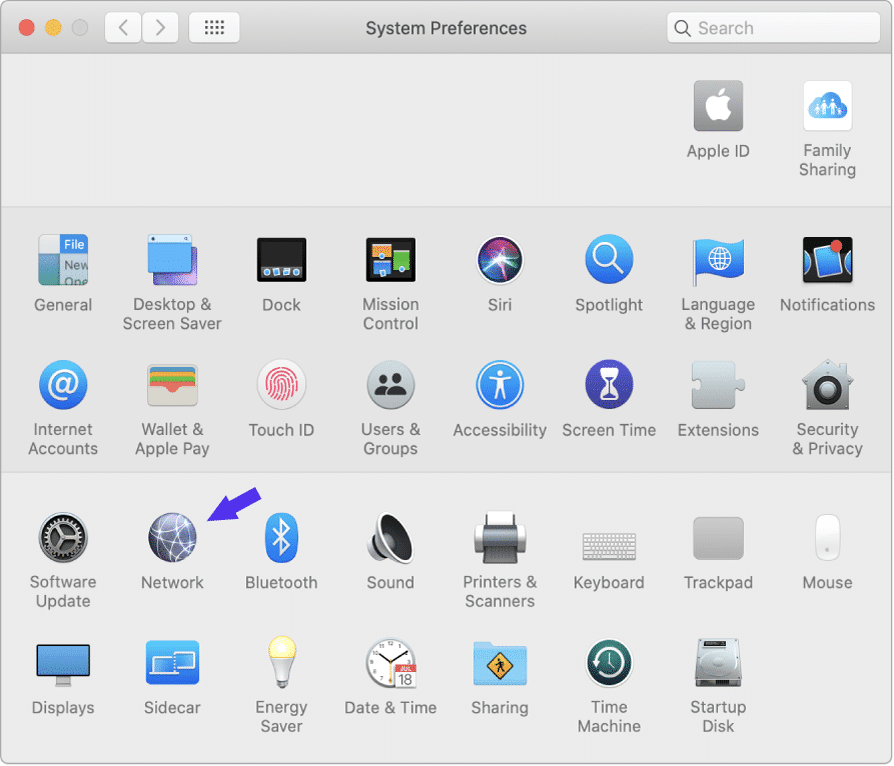Open Screen Time settings
Viewport: 894px width, 766px height.
609,385
